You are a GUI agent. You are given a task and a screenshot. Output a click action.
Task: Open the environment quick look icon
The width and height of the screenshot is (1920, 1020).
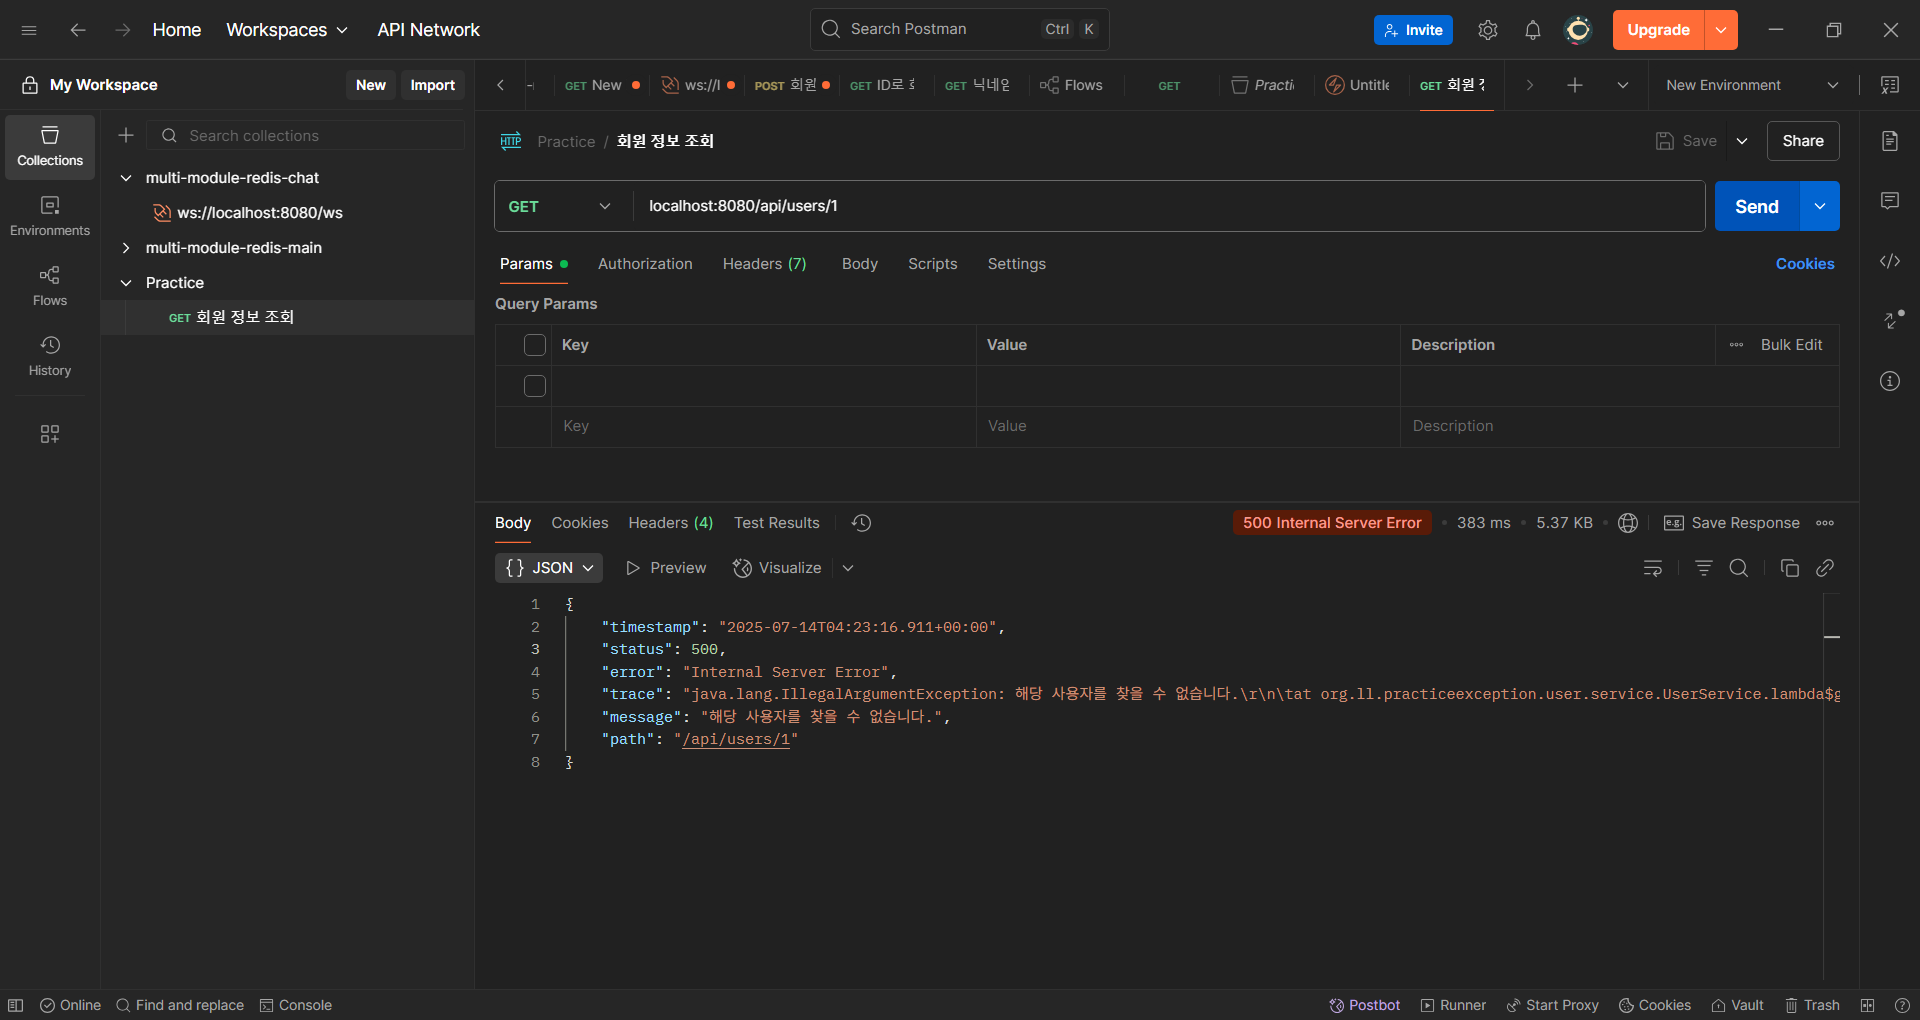click(x=1890, y=85)
